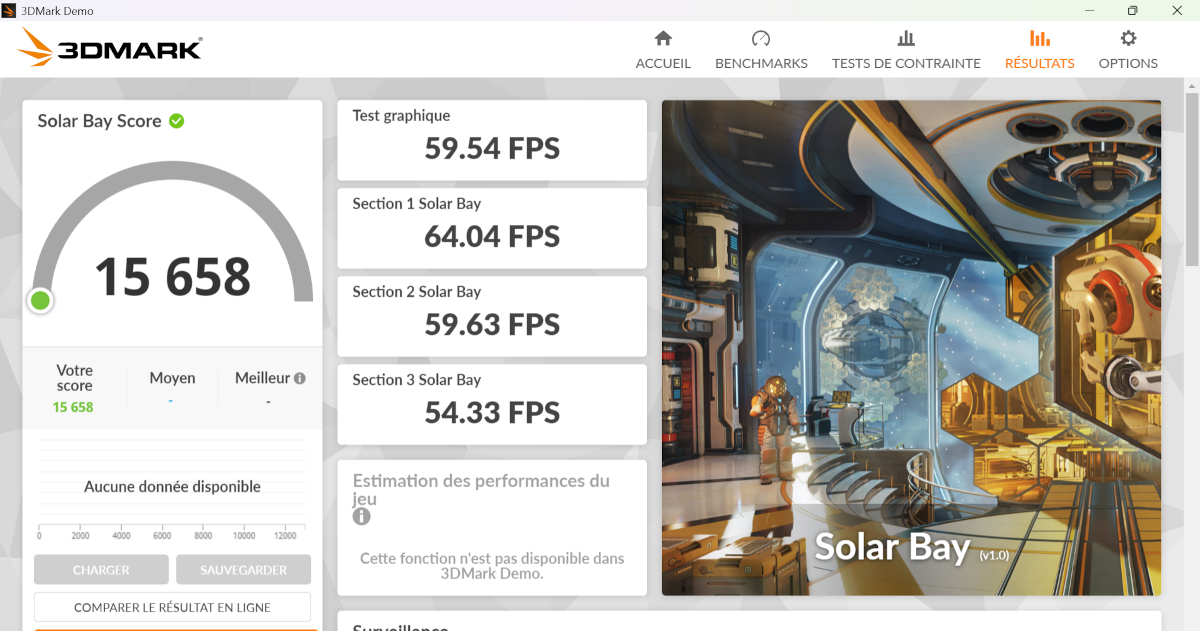Click the Tests de contrainte bar chart icon
1200x631 pixels.
(906, 39)
